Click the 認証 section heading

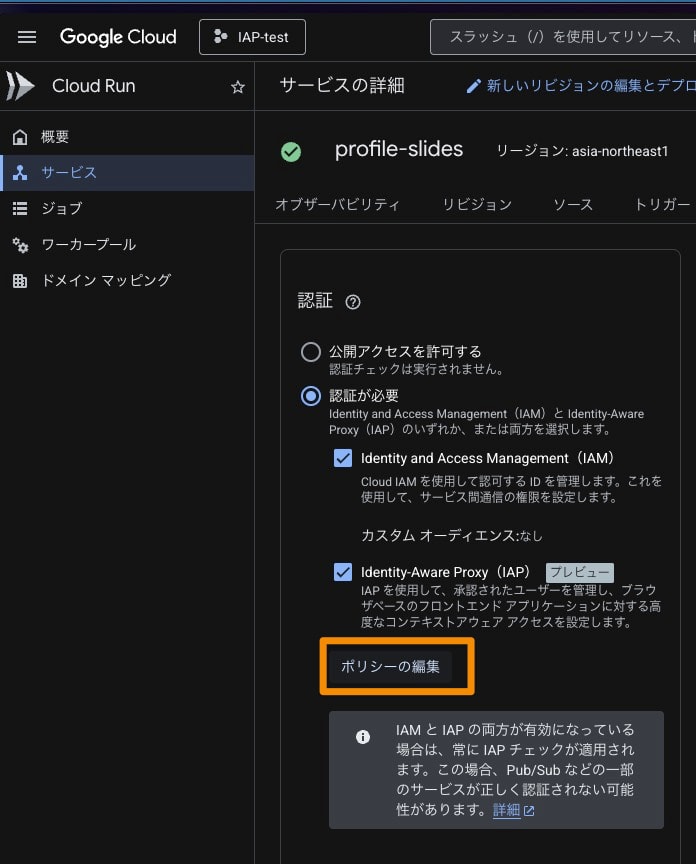tap(315, 301)
